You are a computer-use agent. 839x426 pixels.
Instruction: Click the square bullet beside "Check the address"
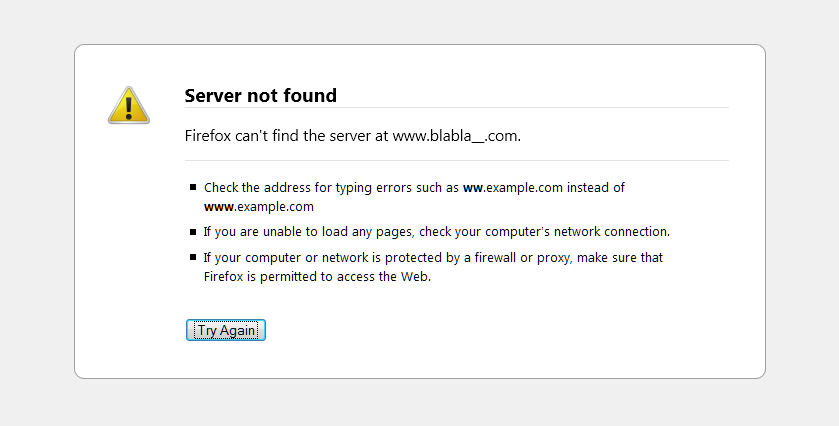193,187
